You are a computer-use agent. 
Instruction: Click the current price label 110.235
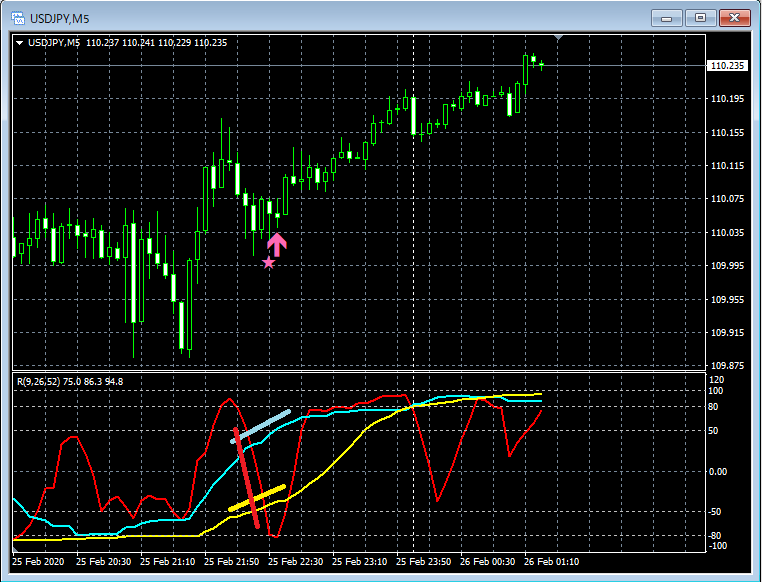click(x=727, y=65)
